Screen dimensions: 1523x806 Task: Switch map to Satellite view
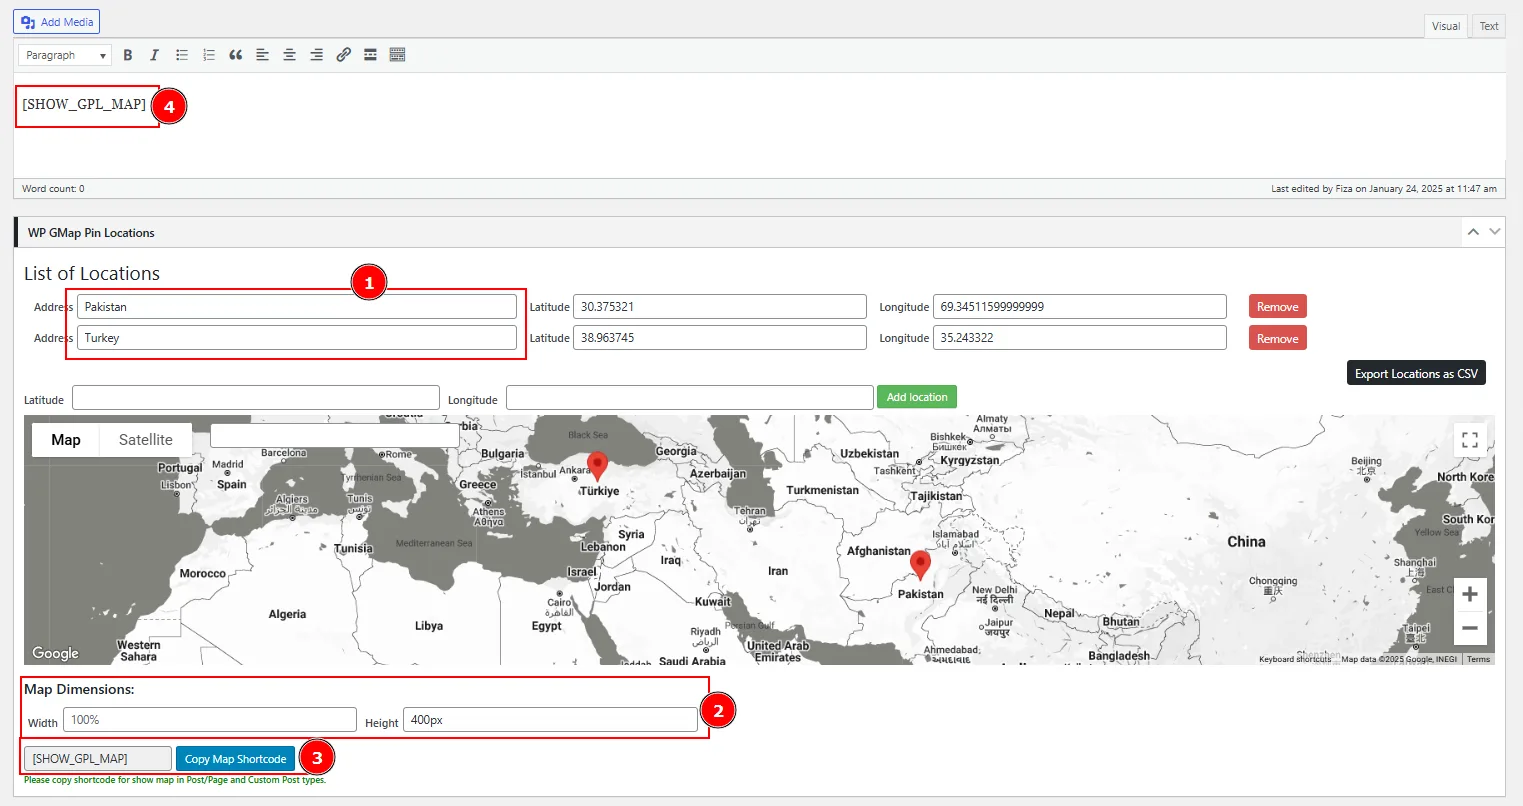[x=146, y=440]
